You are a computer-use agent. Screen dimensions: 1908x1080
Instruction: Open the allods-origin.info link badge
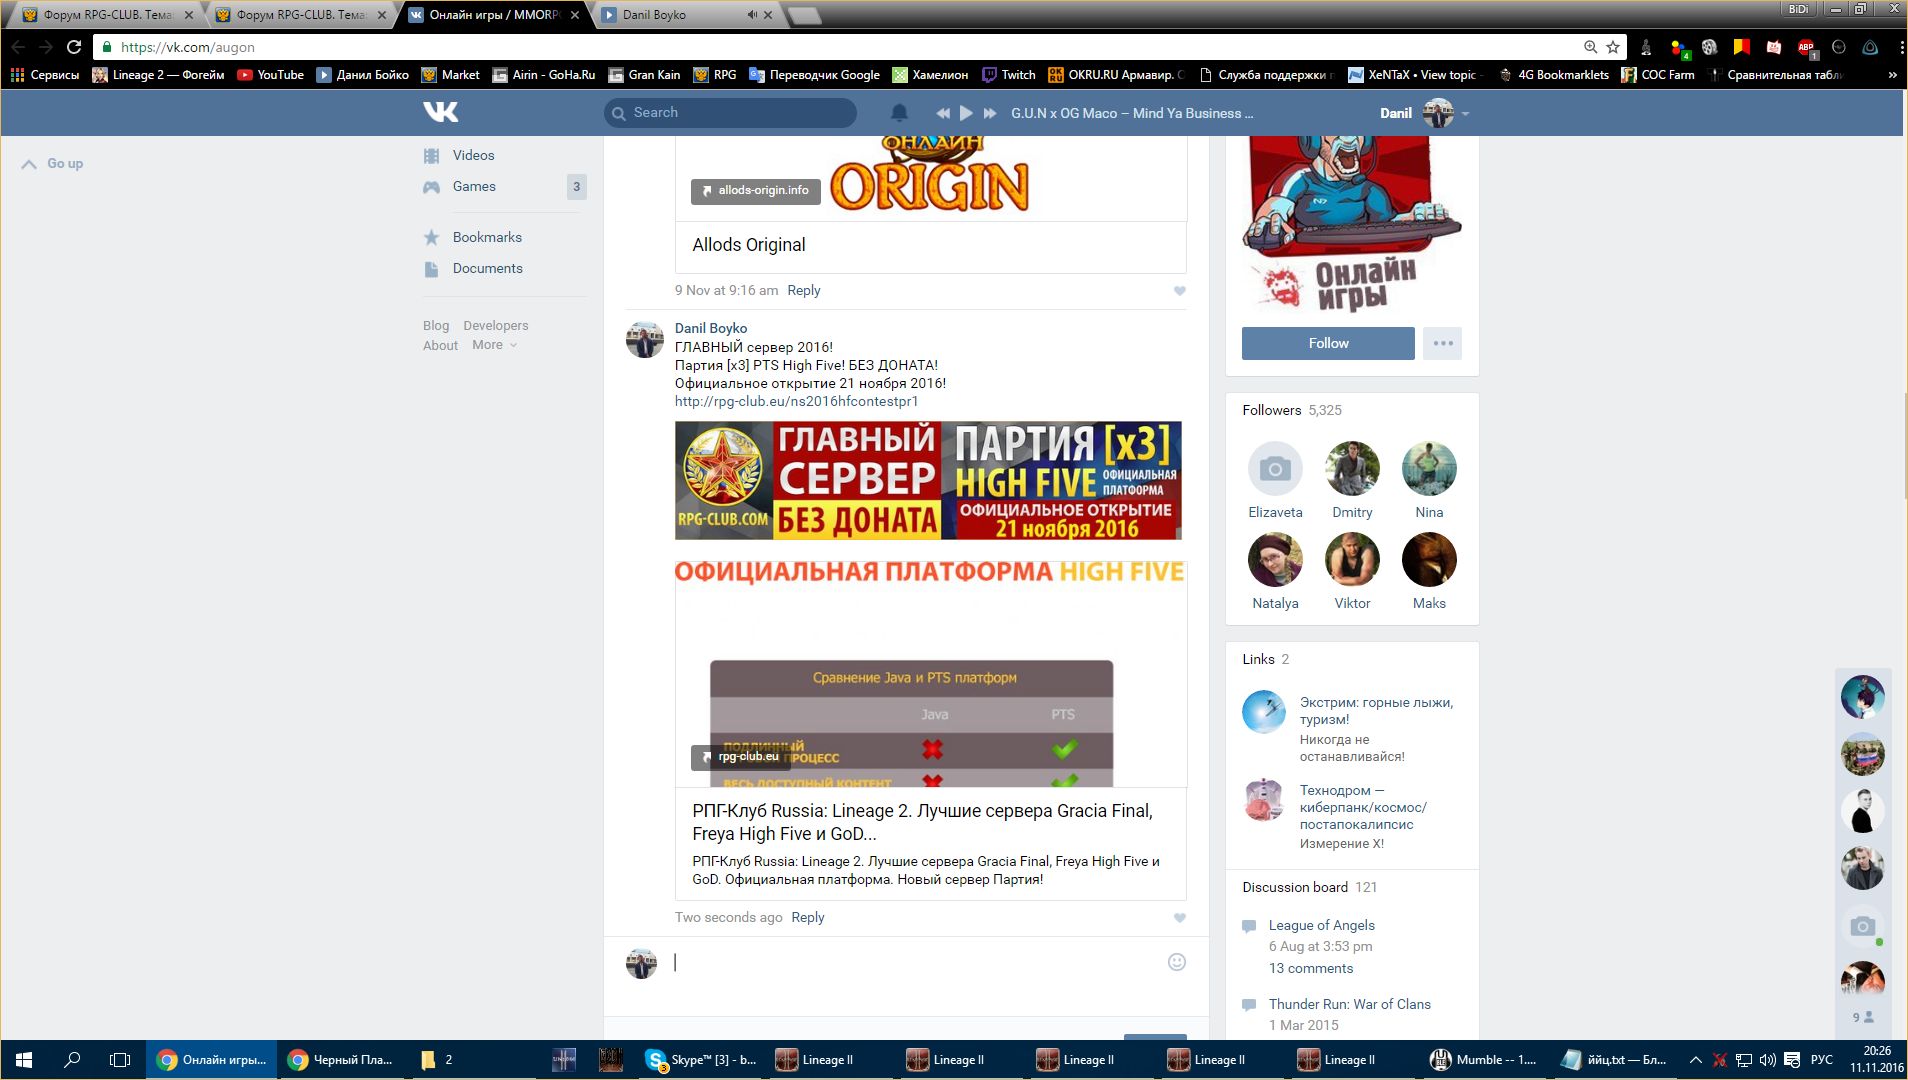click(x=756, y=191)
